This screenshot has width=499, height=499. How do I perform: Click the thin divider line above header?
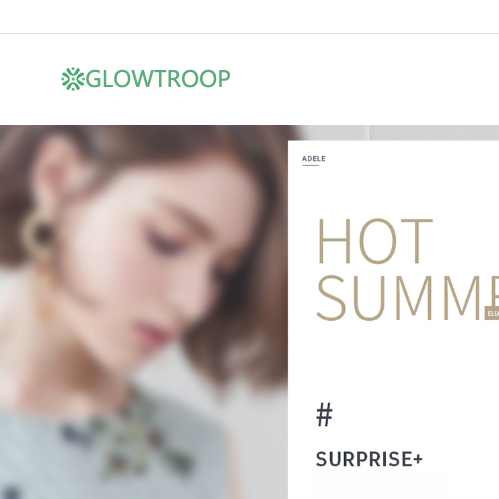[x=249, y=33]
